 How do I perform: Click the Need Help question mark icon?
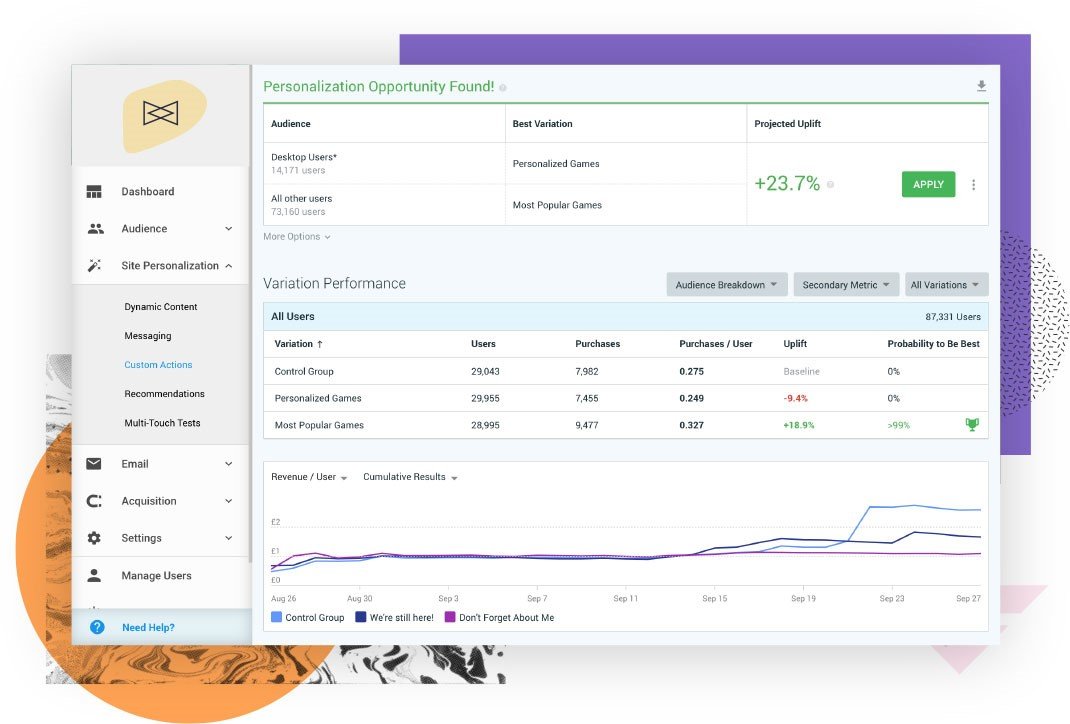97,627
